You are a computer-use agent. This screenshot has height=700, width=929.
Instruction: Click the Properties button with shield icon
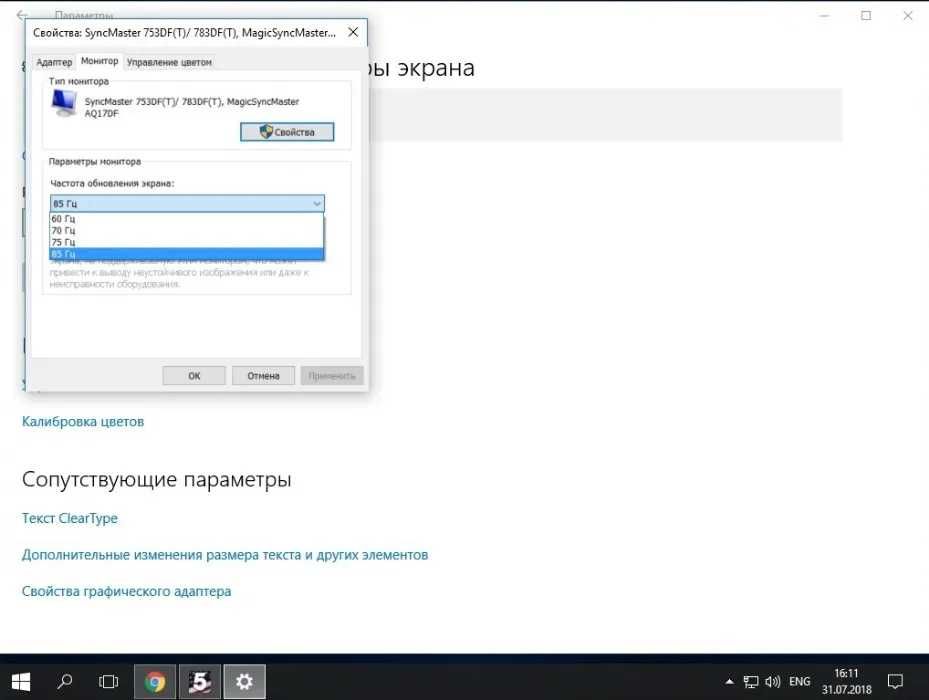[287, 132]
